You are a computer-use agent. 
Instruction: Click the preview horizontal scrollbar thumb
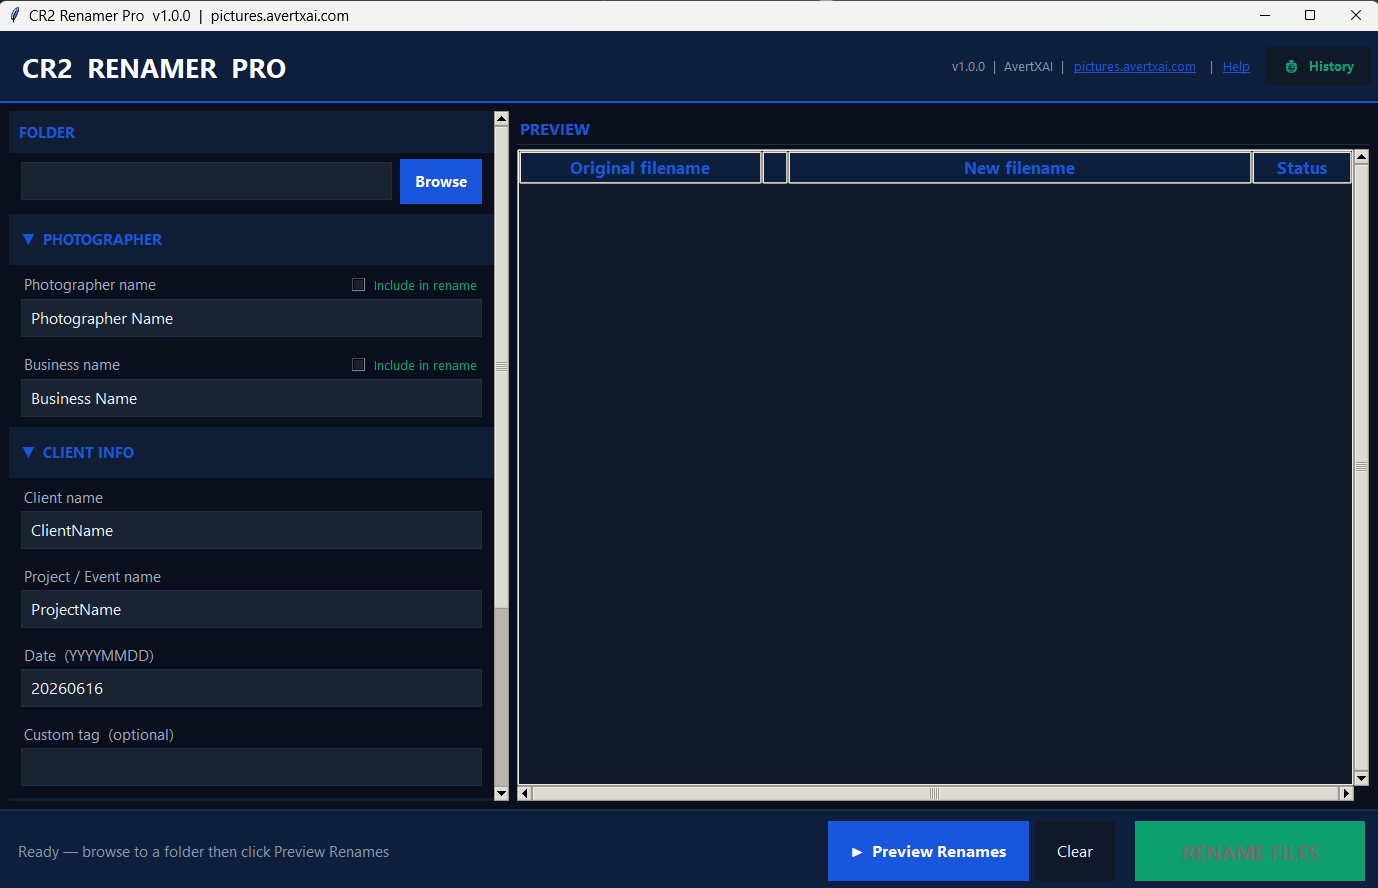pyautogui.click(x=935, y=793)
